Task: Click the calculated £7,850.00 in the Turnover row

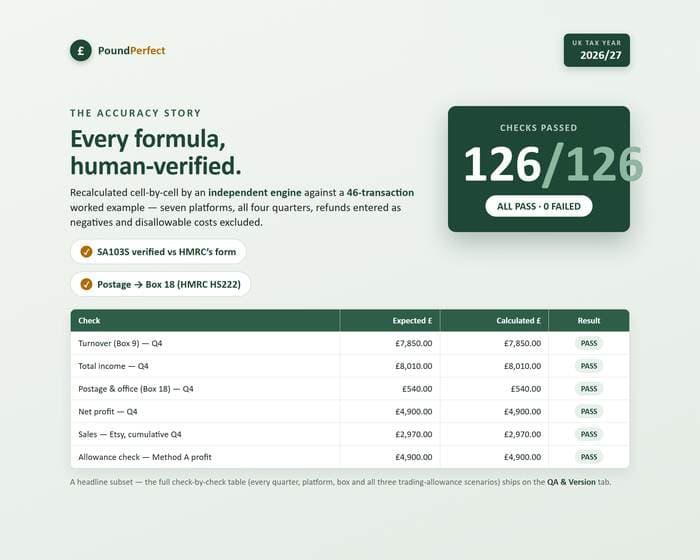Action: pyautogui.click(x=522, y=343)
